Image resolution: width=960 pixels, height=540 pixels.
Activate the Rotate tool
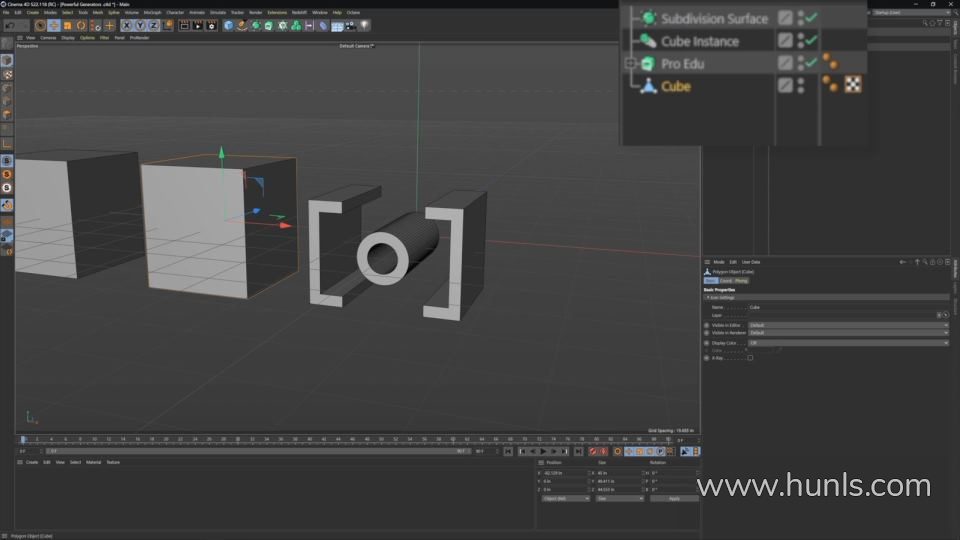[81, 25]
